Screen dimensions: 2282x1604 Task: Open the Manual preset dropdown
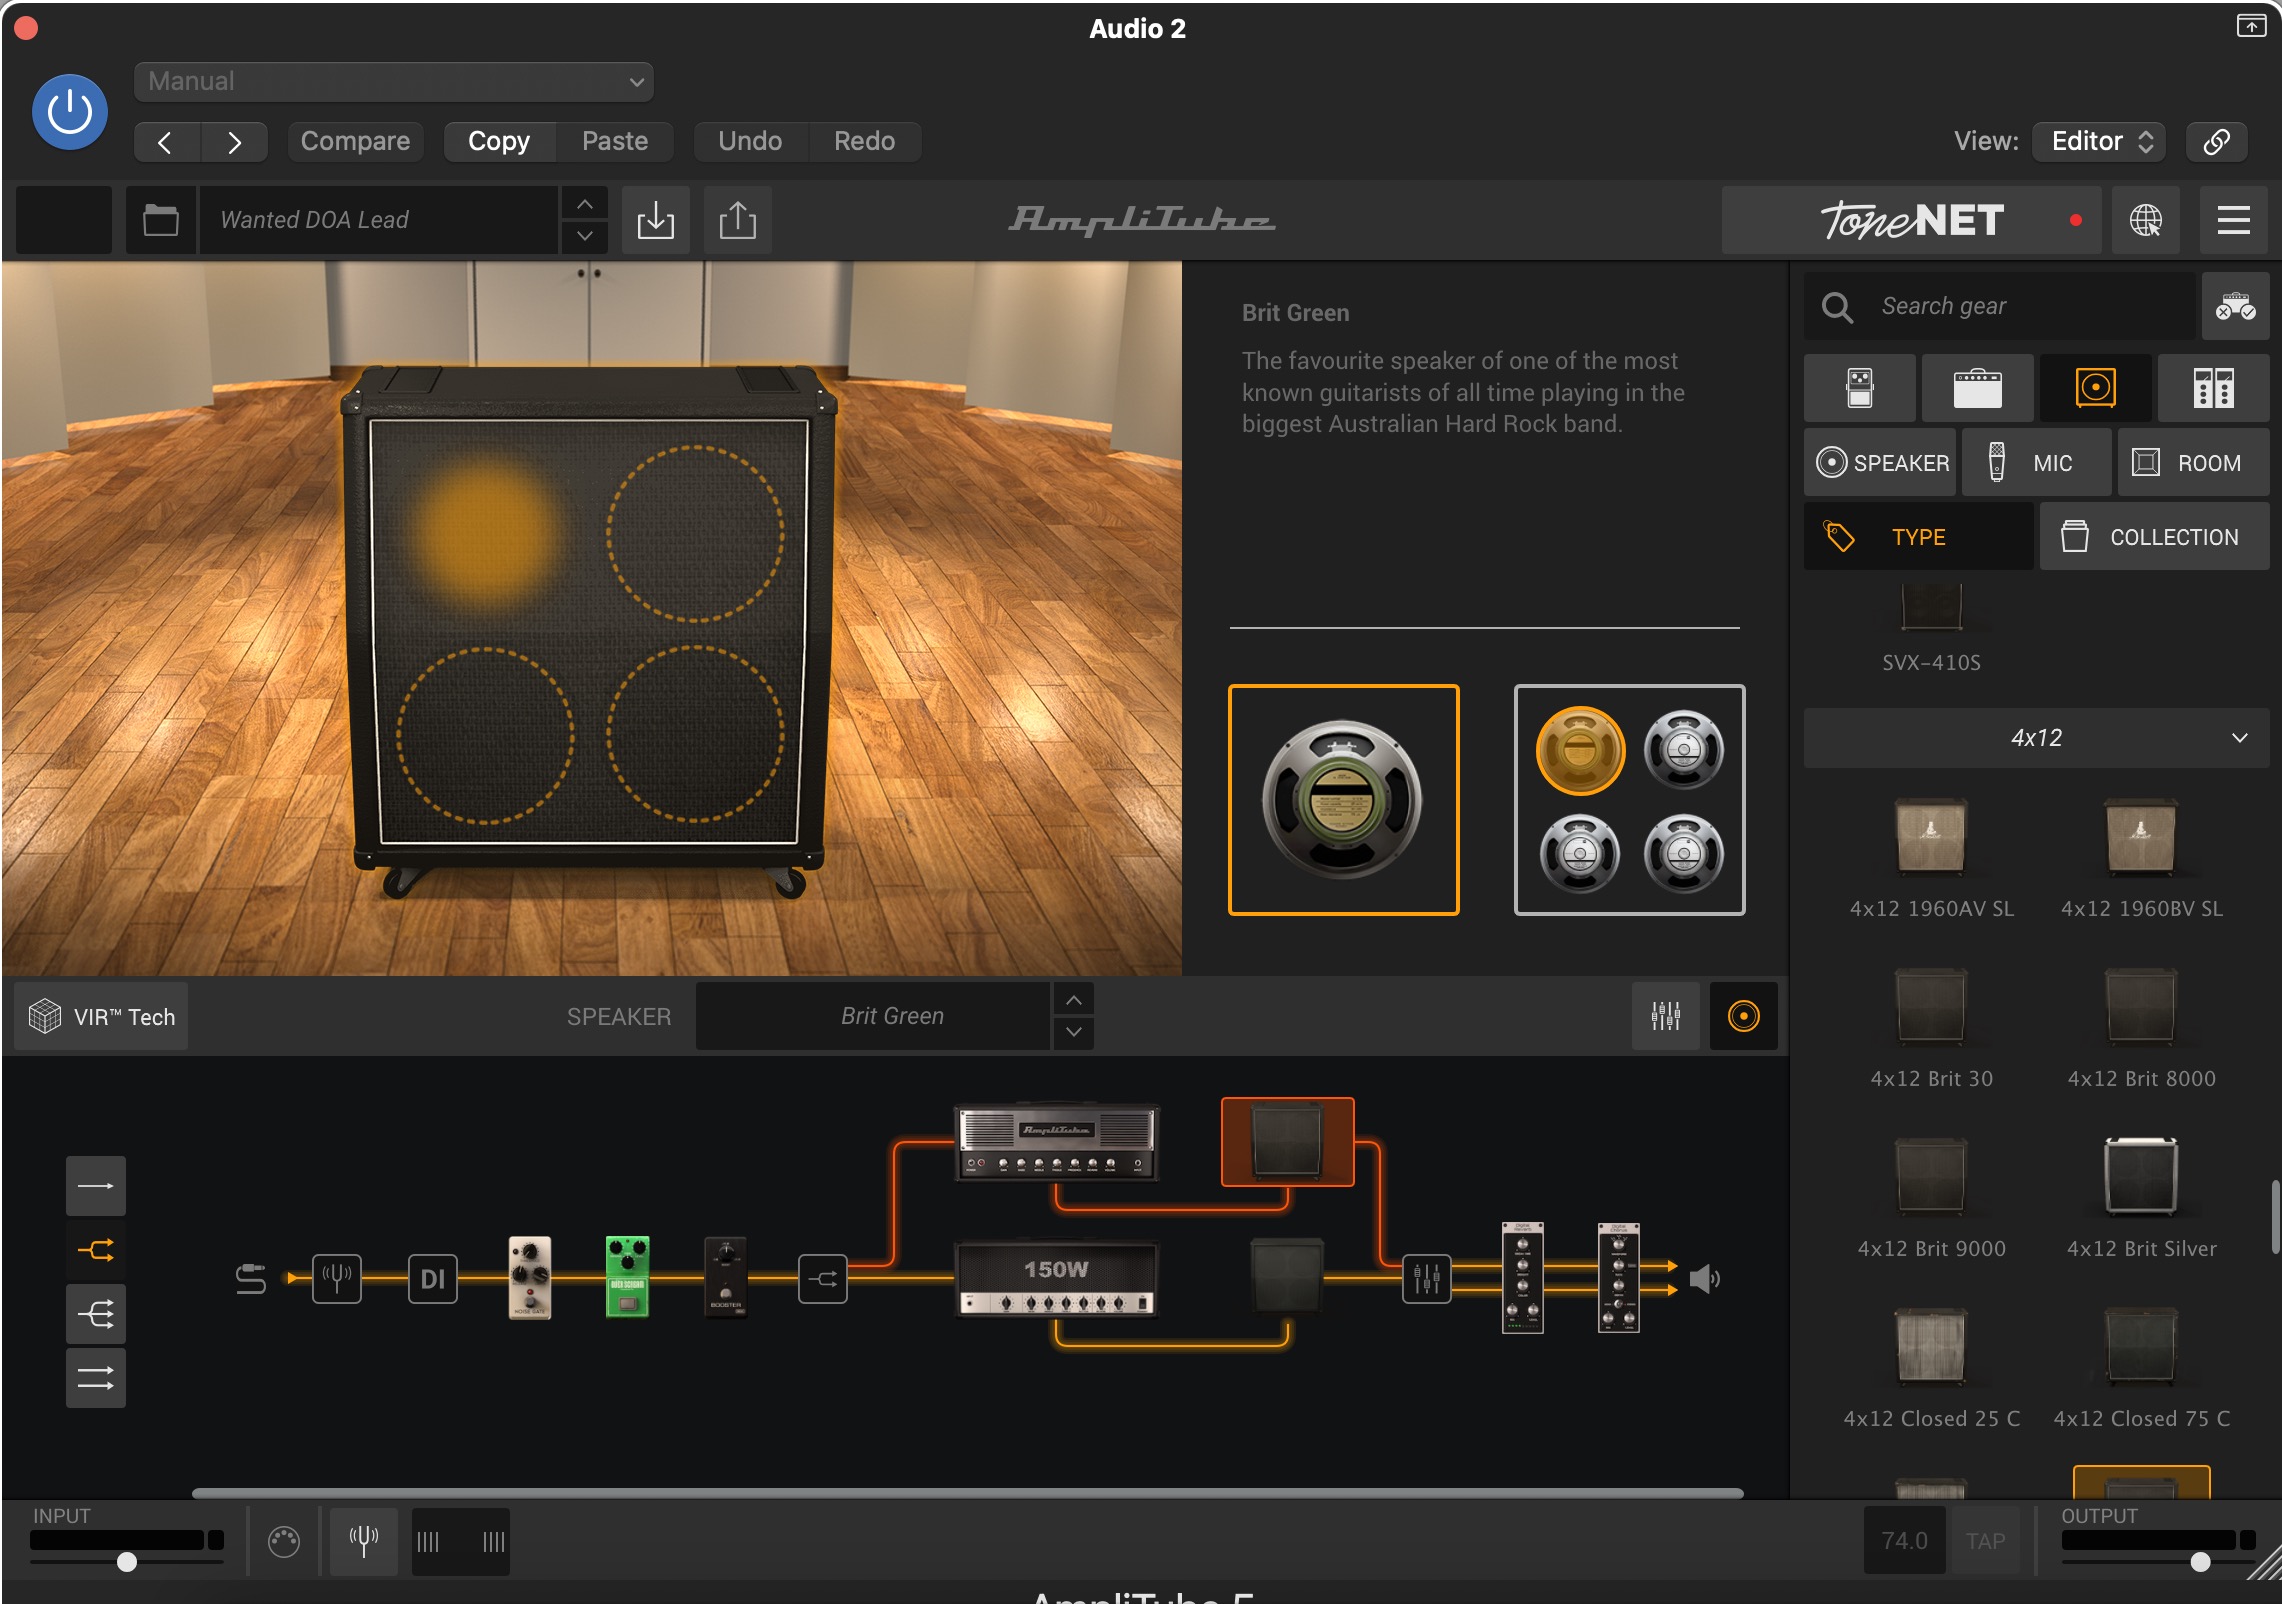click(x=393, y=81)
